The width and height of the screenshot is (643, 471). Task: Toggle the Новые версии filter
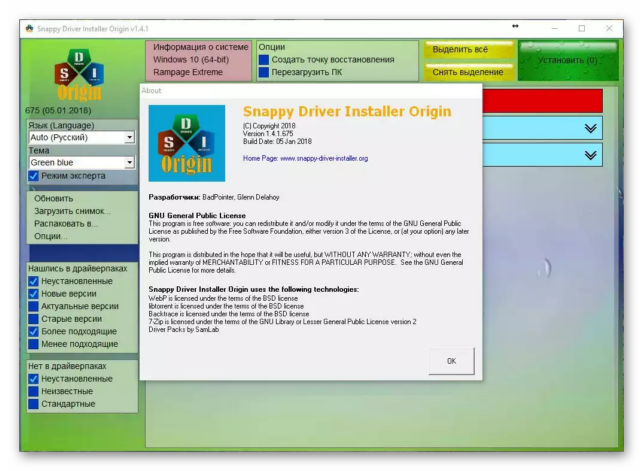tap(33, 294)
